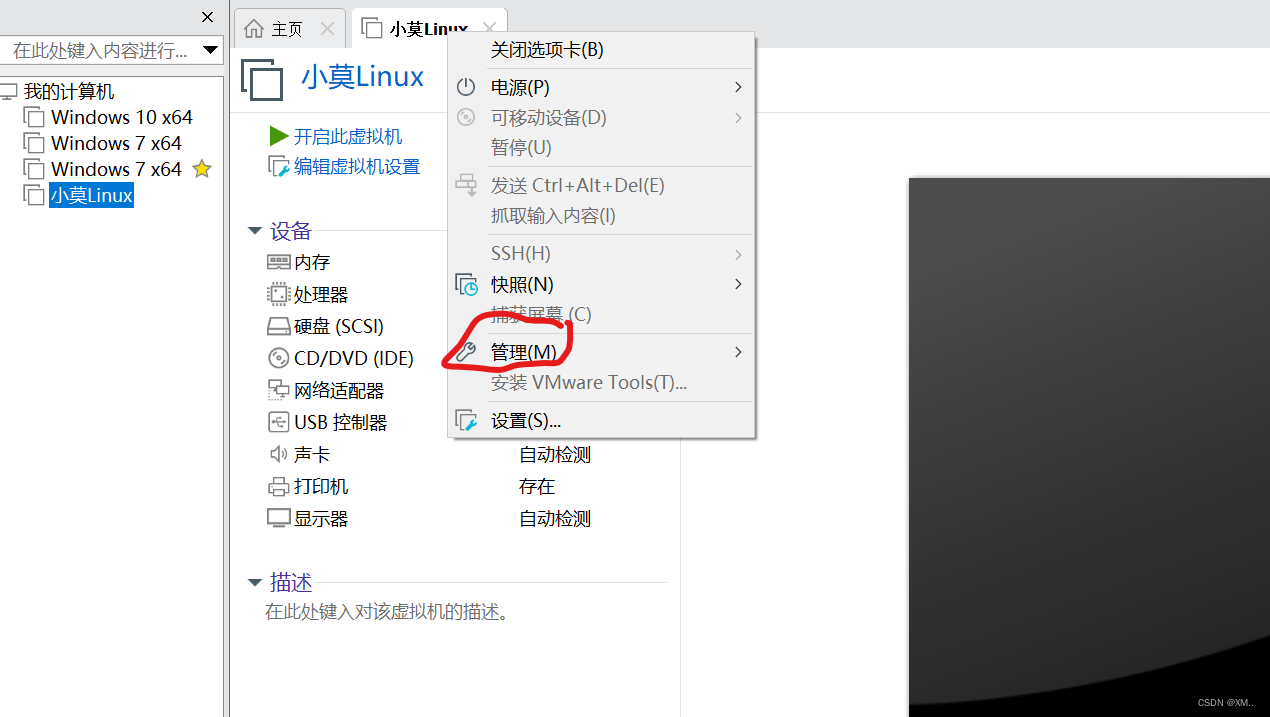
Task: Click the removable devices disc icon in menu
Action: tap(466, 118)
